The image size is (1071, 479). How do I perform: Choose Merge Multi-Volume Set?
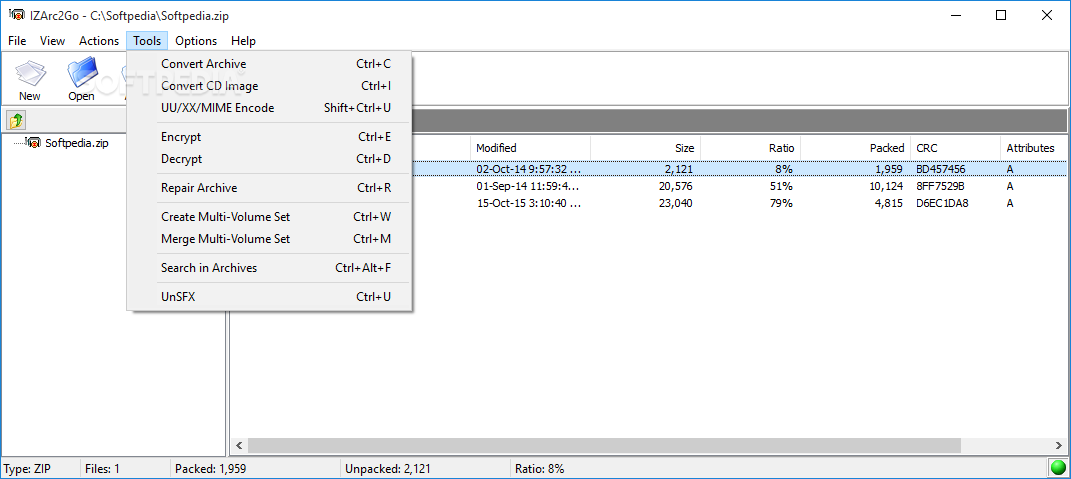point(269,239)
